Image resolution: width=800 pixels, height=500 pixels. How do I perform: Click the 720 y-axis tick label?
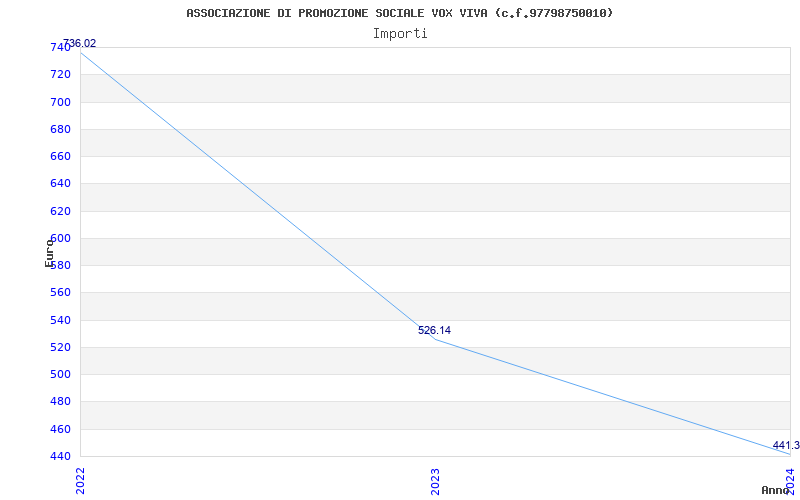click(60, 74)
